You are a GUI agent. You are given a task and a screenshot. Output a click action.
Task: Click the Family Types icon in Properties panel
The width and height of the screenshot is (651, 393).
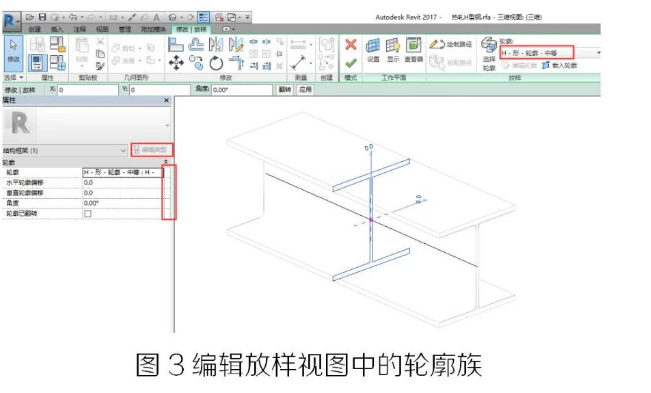click(x=58, y=63)
